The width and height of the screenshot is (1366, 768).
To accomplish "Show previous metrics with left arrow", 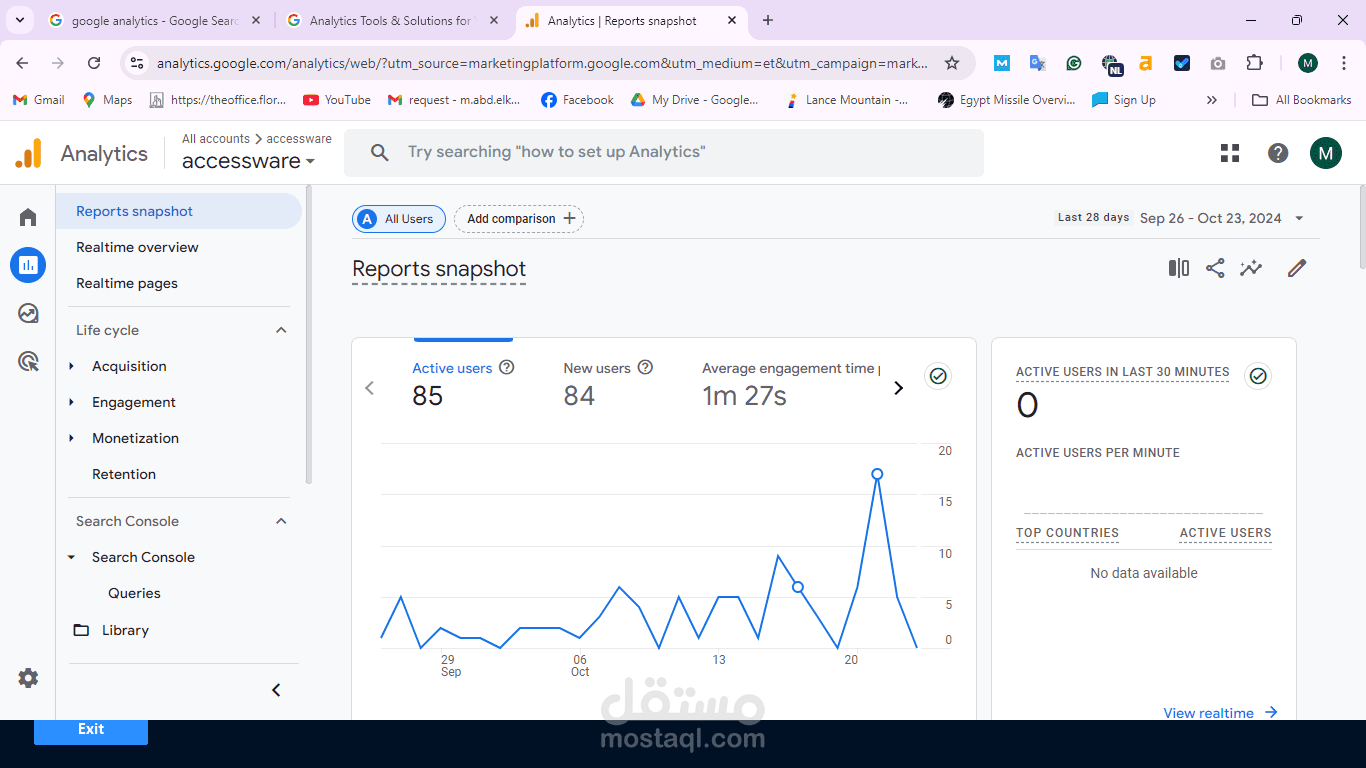I will click(x=370, y=388).
